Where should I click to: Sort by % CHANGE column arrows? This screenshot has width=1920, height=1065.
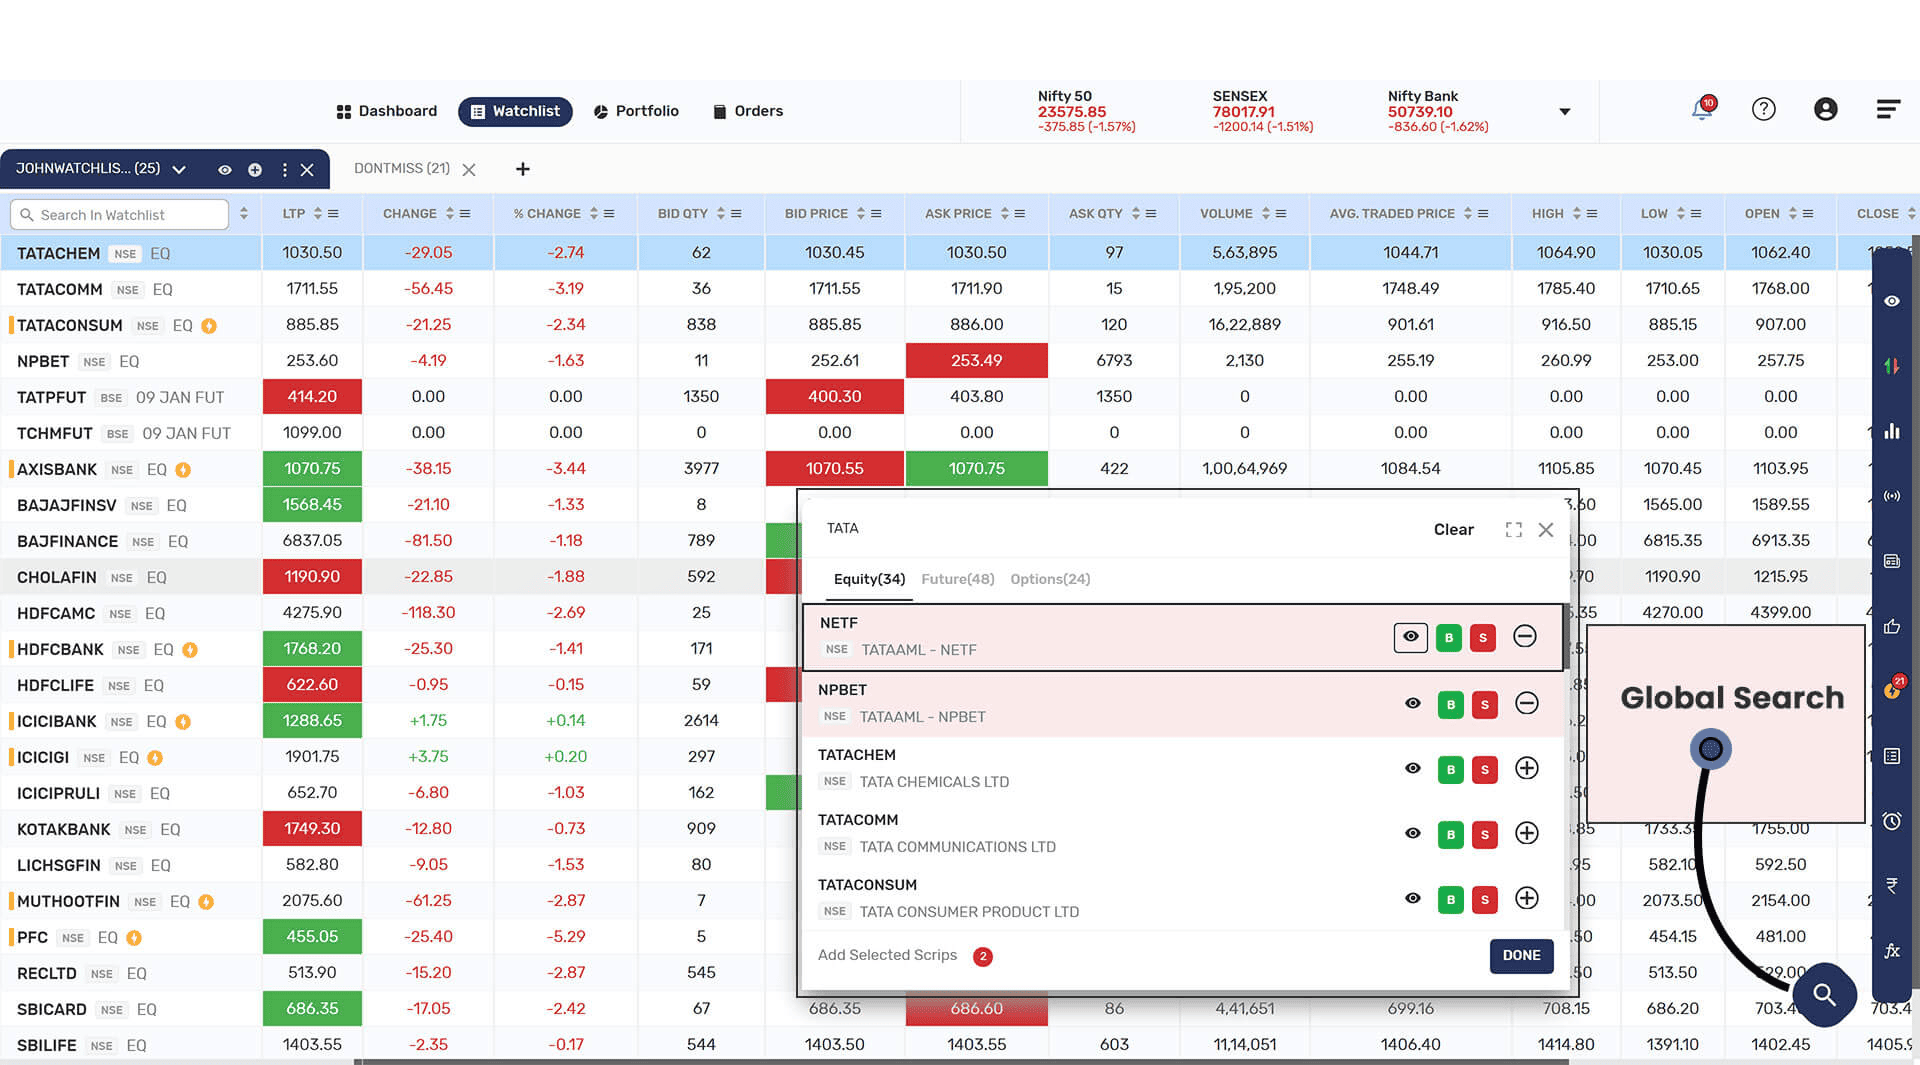[x=593, y=214]
